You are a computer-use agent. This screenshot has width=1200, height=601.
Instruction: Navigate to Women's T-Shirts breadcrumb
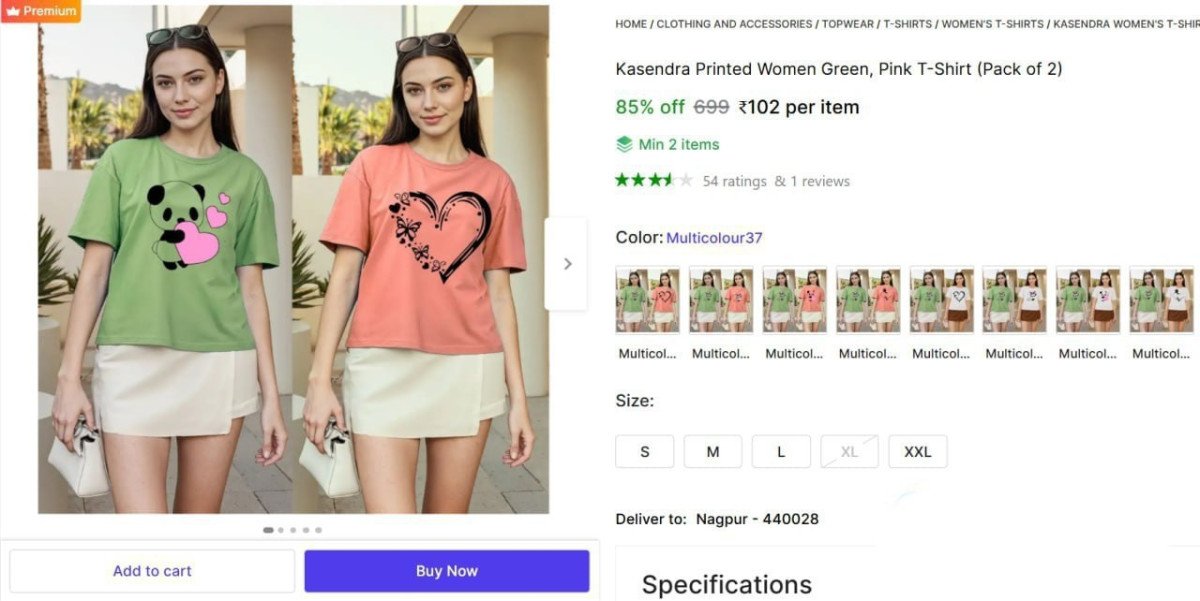coord(992,24)
